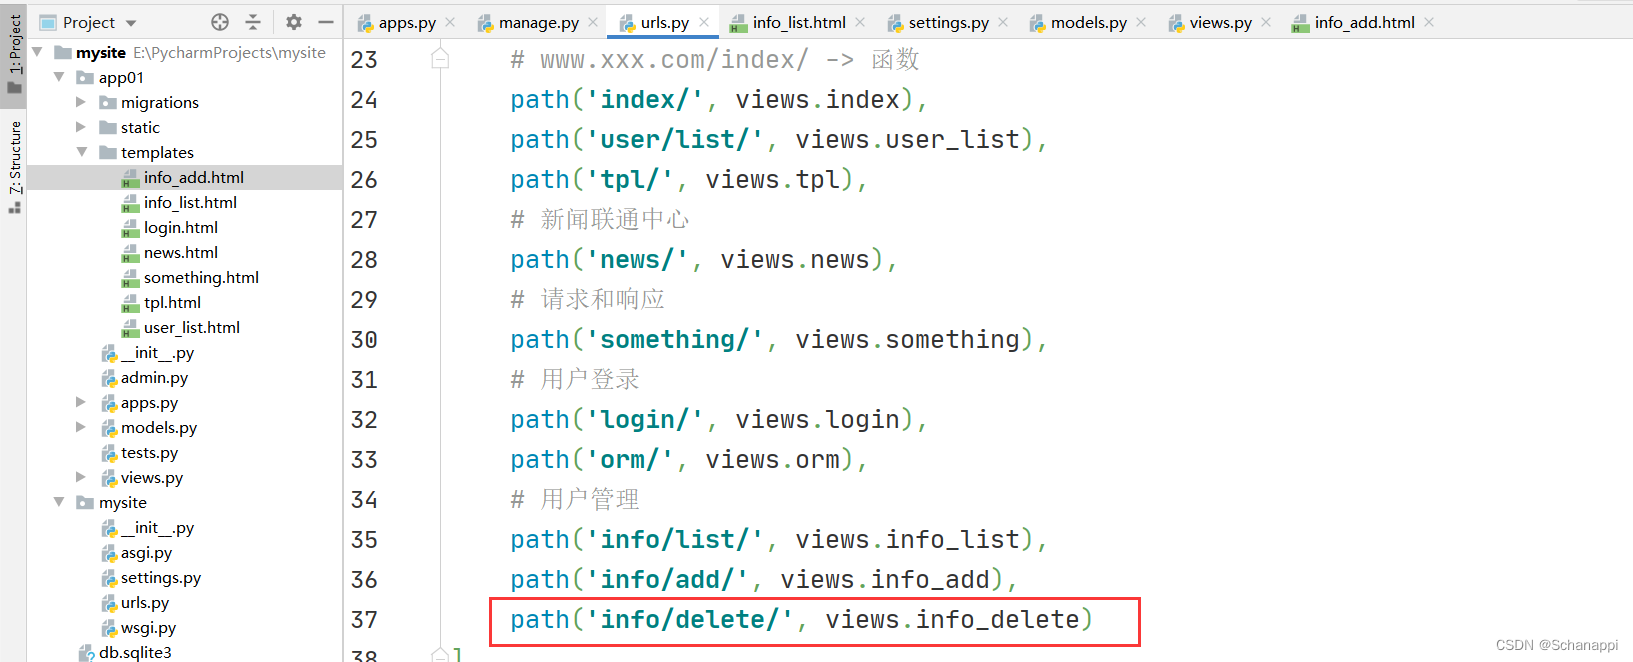This screenshot has width=1633, height=662.
Task: Open the info_add.html editor tab
Action: [x=1364, y=22]
